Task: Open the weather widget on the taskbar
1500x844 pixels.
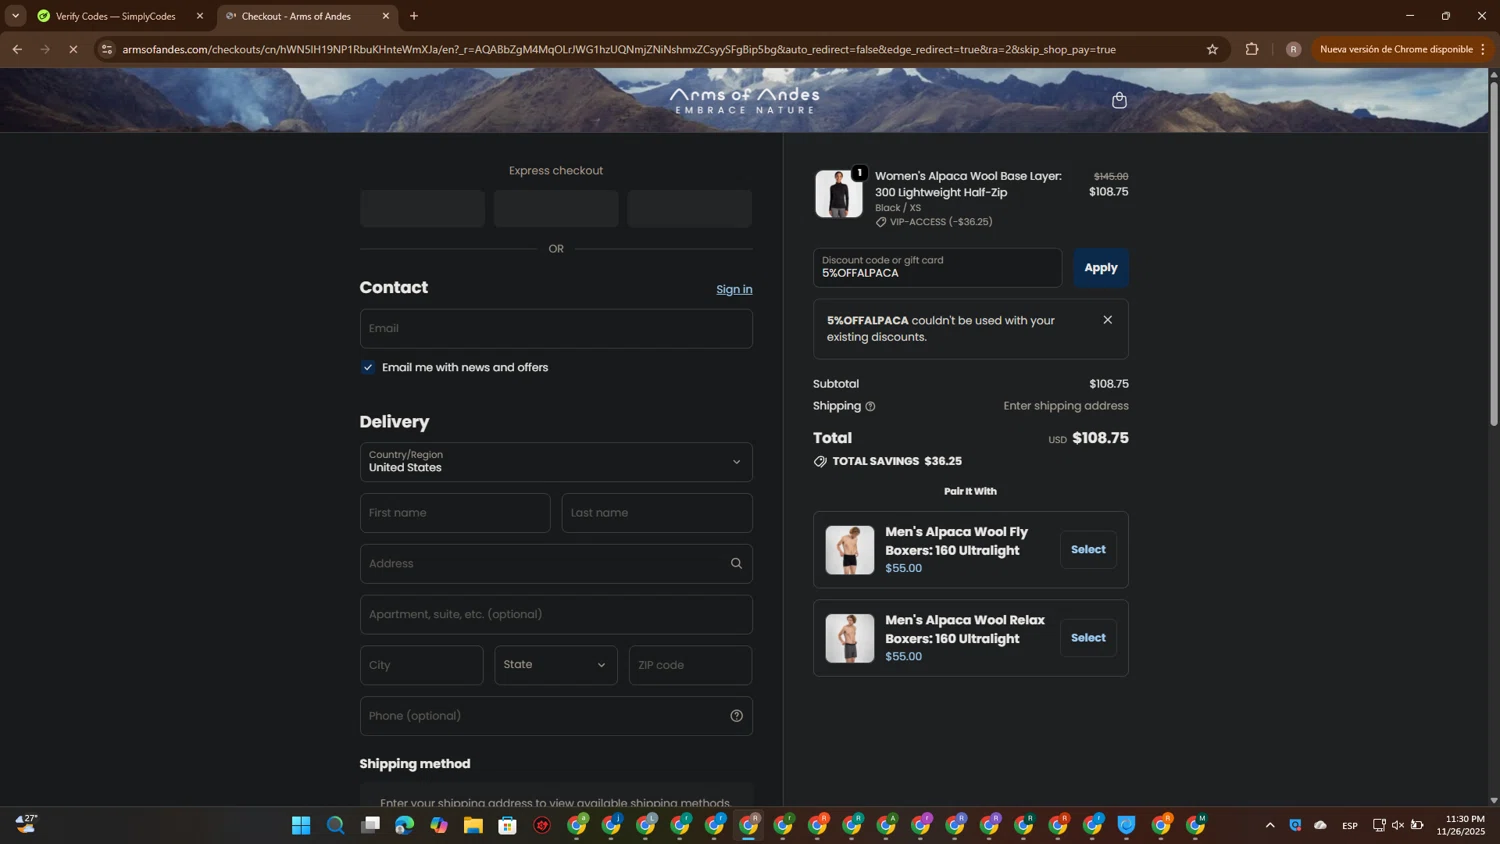Action: (26, 824)
